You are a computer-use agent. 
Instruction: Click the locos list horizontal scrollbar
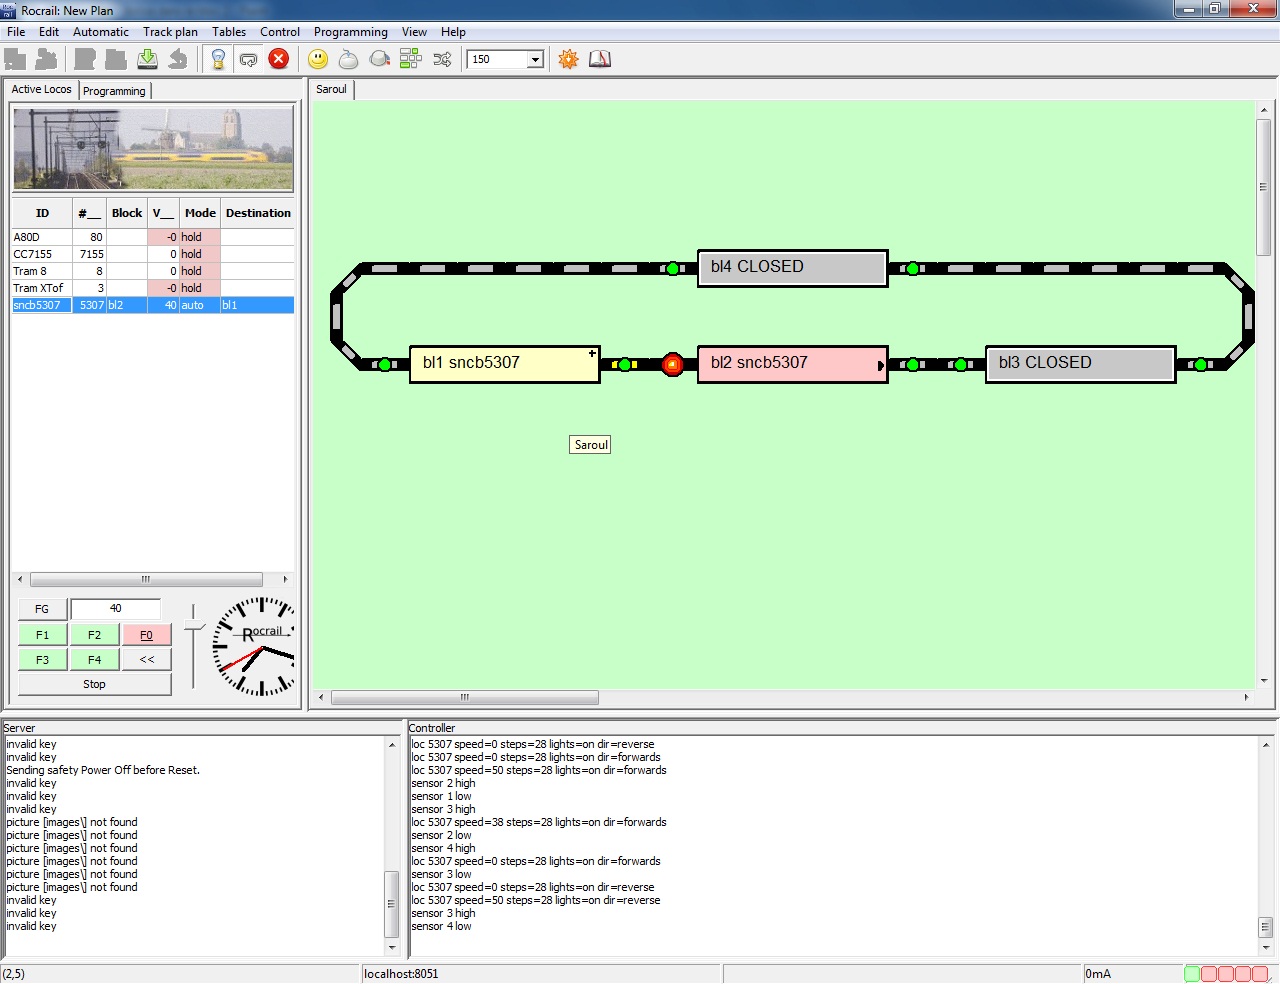click(x=146, y=579)
